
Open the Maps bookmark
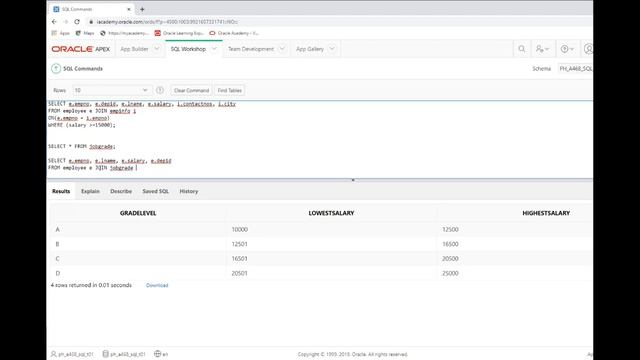(x=85, y=33)
